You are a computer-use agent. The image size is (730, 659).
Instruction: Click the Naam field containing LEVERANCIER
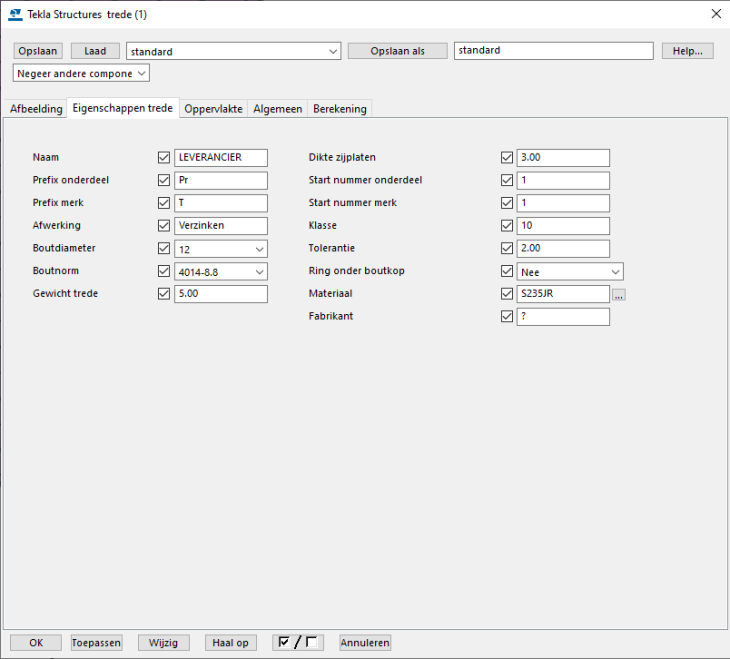coord(221,157)
